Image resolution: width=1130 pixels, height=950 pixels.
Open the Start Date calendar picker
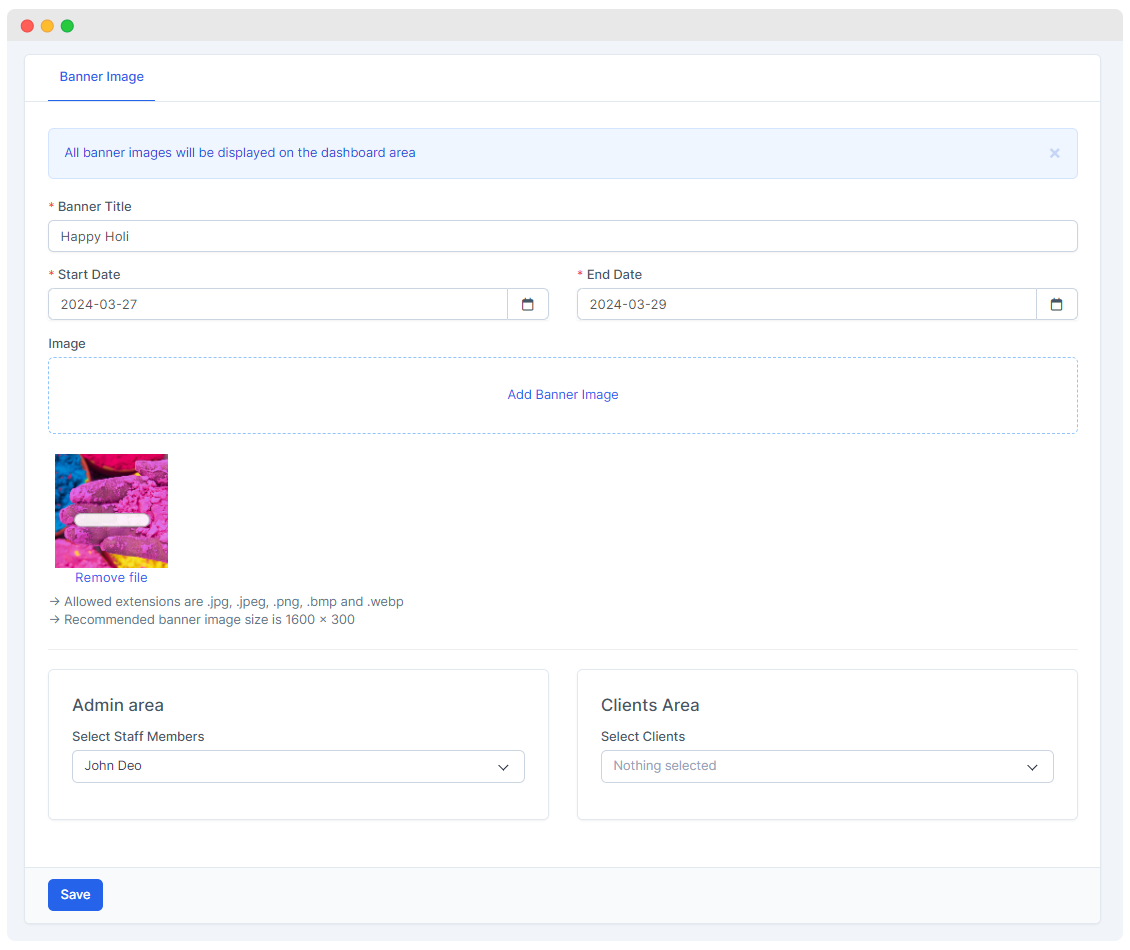pyautogui.click(x=528, y=304)
